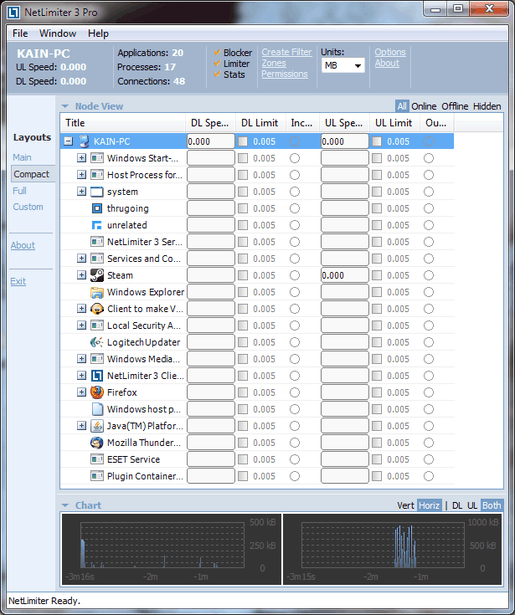Enable DL Limit checkbox for KAIN-PC
This screenshot has height=615, width=515.
(243, 141)
